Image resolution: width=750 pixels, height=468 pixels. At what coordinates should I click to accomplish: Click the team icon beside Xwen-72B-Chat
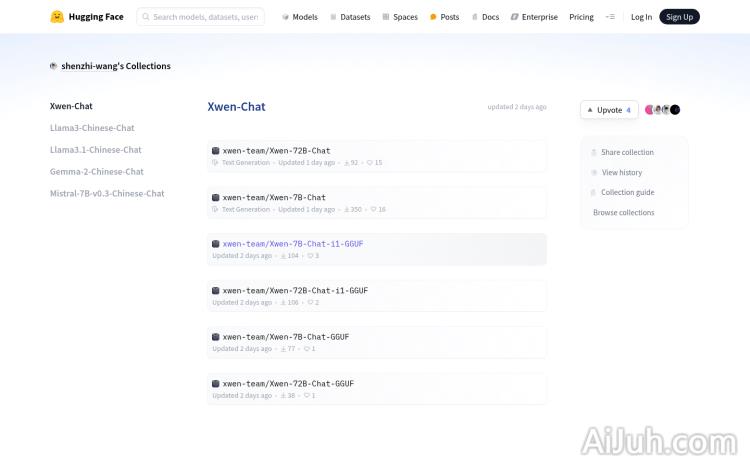pyautogui.click(x=216, y=151)
